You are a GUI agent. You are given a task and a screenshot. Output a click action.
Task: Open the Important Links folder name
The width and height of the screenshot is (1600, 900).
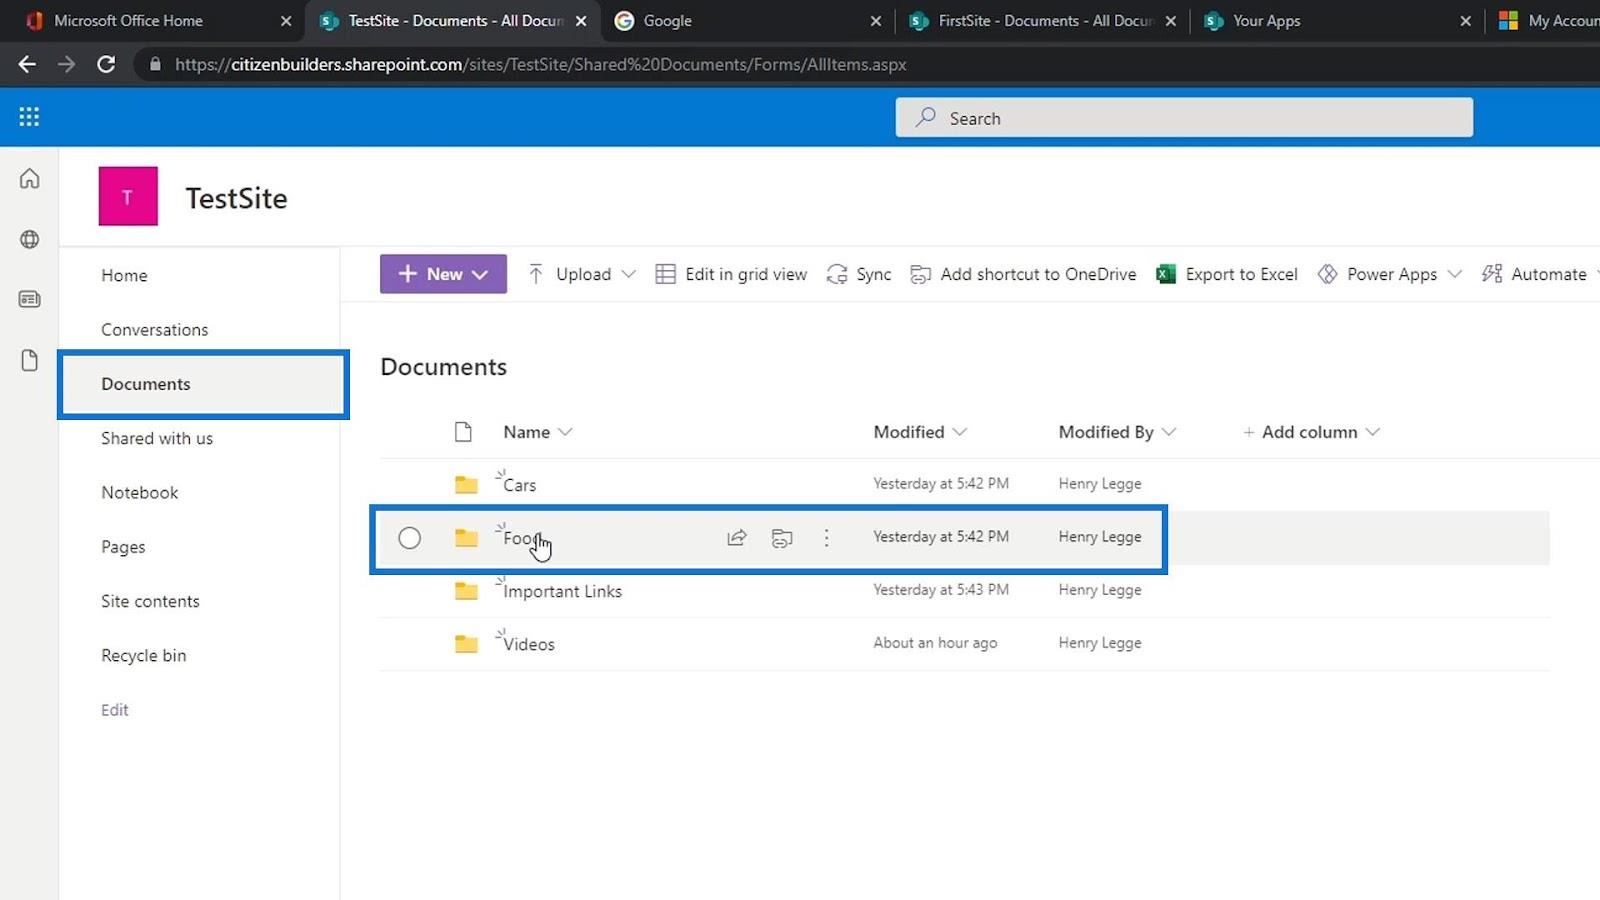[563, 591]
